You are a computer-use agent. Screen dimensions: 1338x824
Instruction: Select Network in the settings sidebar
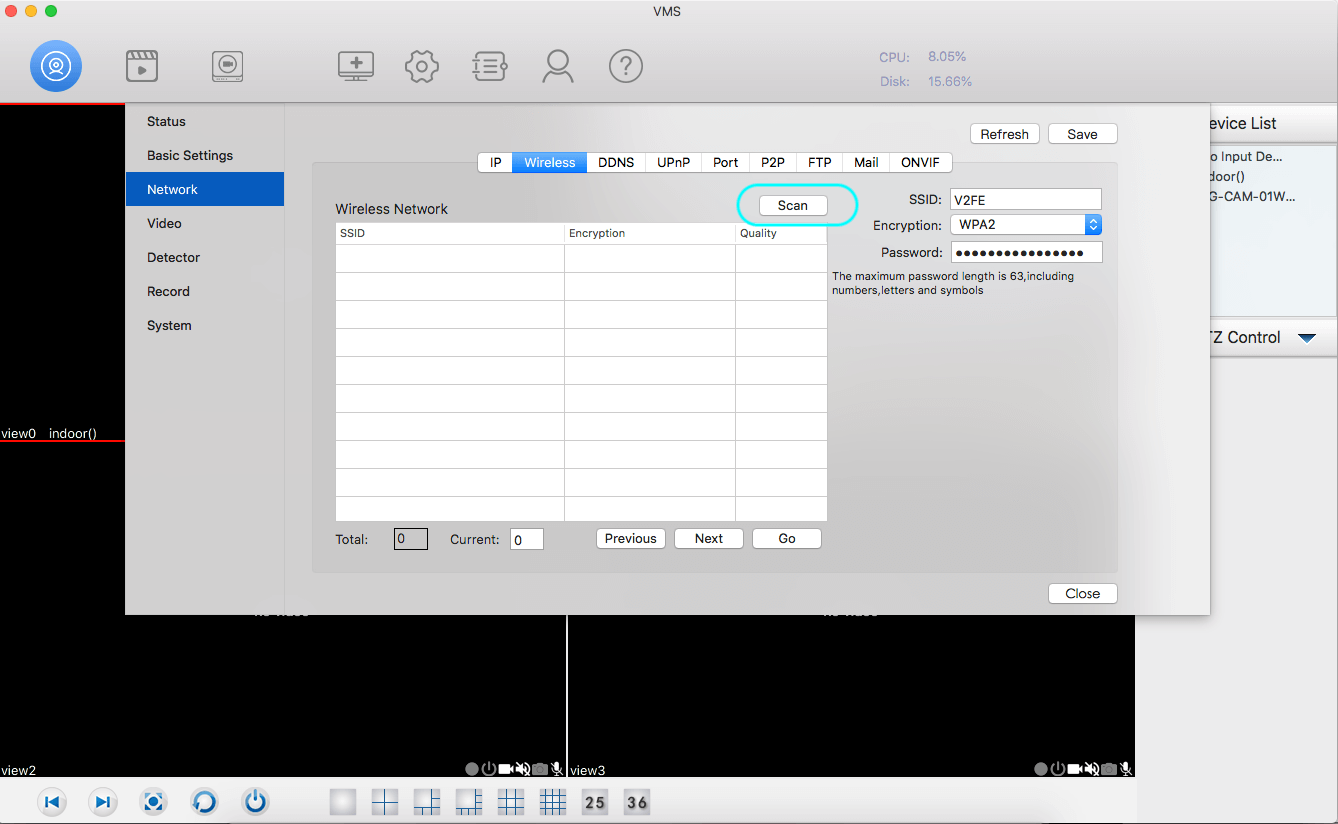(x=205, y=189)
